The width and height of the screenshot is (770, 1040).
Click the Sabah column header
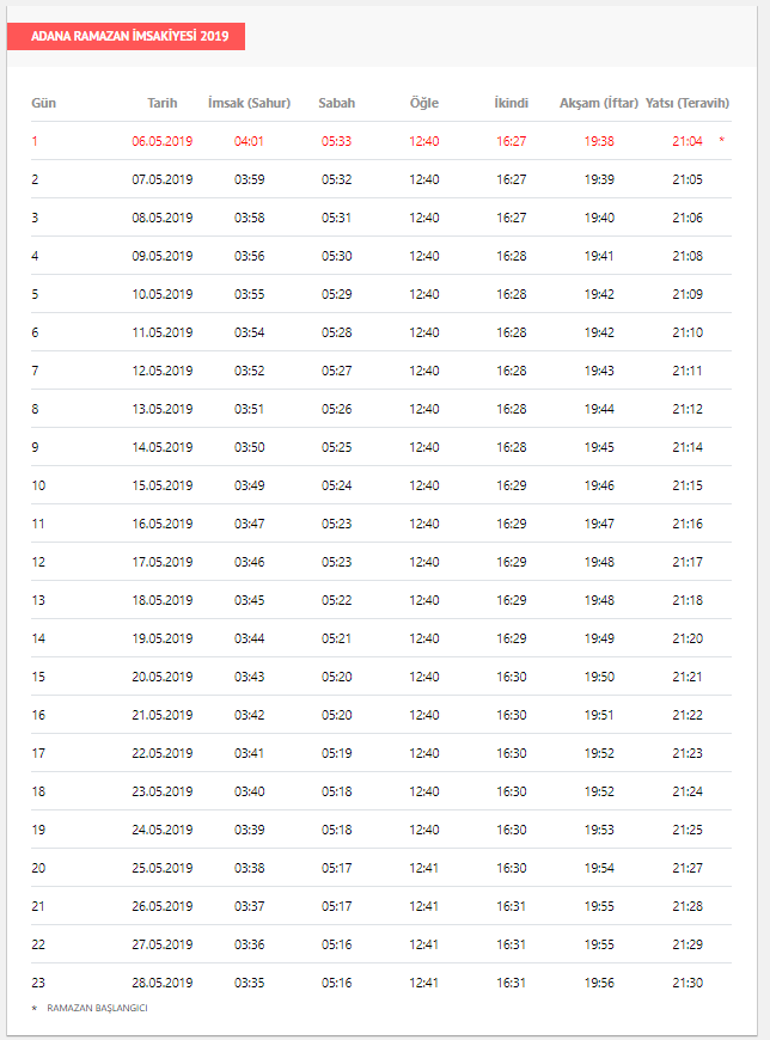click(x=336, y=104)
